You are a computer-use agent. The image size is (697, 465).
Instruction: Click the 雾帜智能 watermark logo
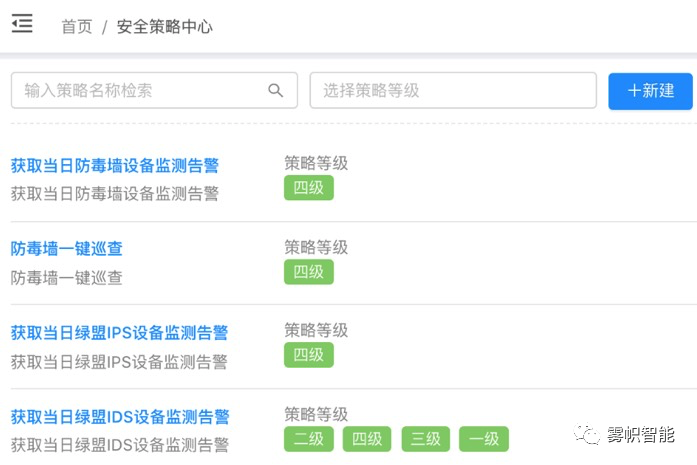(624, 434)
